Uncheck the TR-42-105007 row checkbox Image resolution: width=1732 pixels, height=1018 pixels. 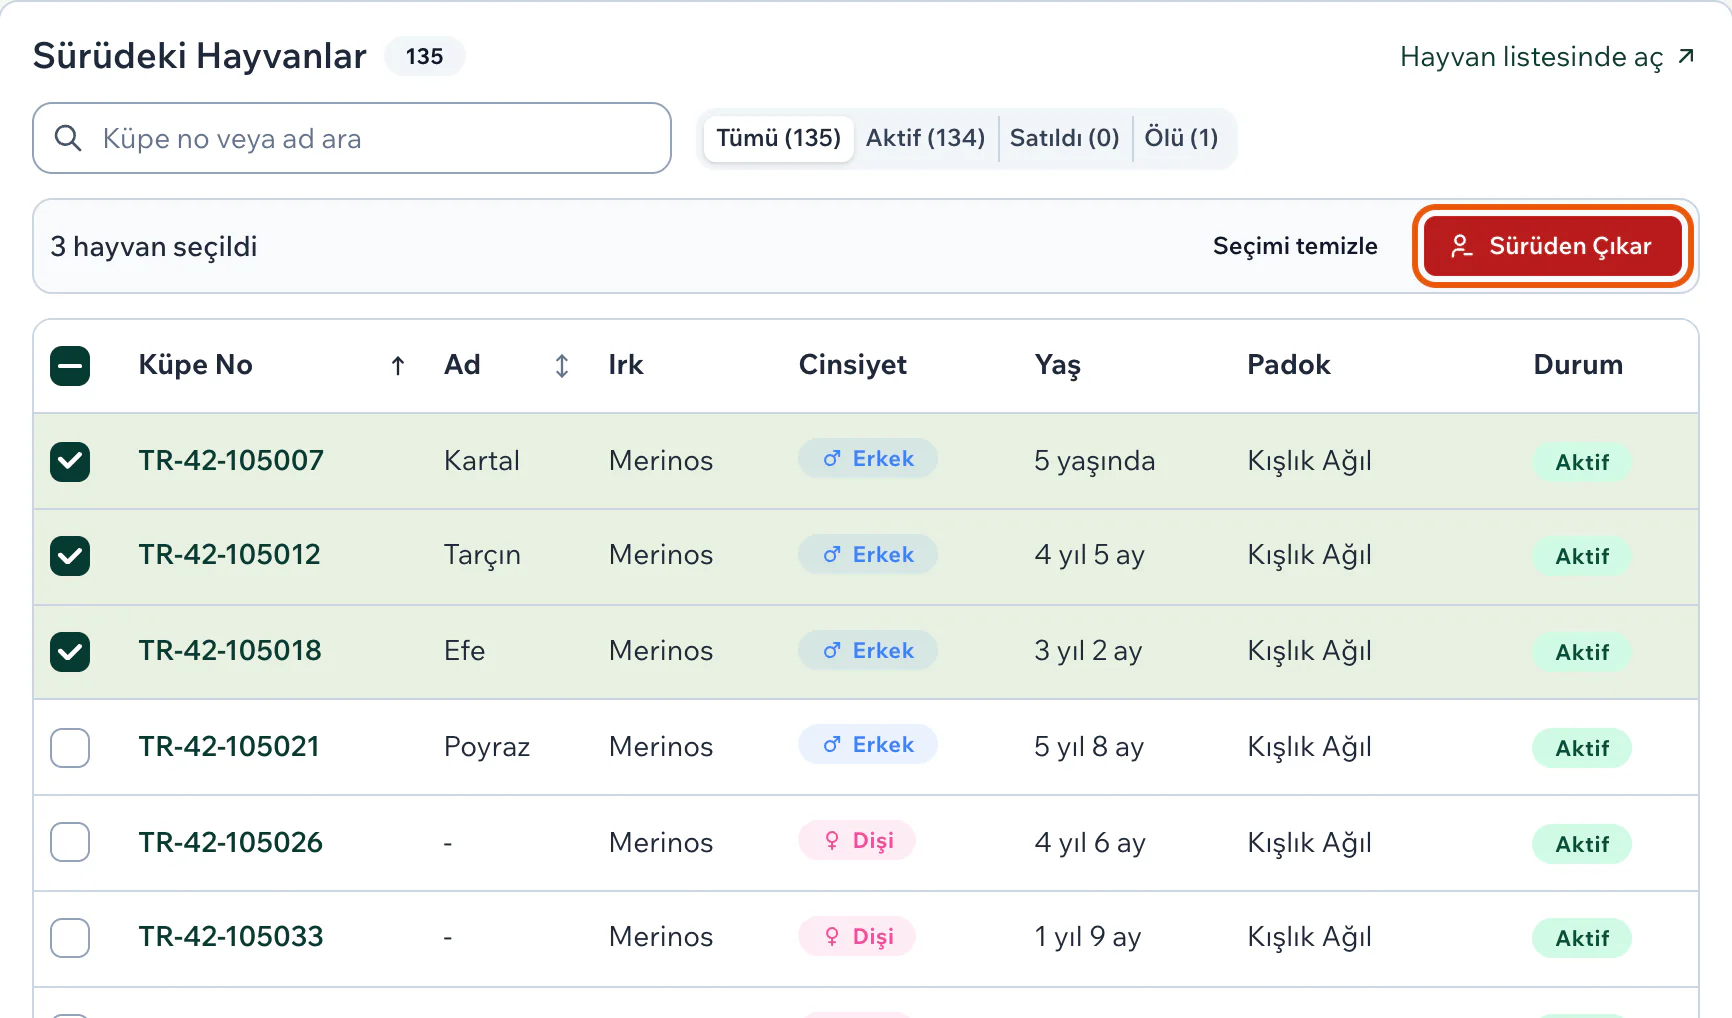point(70,462)
